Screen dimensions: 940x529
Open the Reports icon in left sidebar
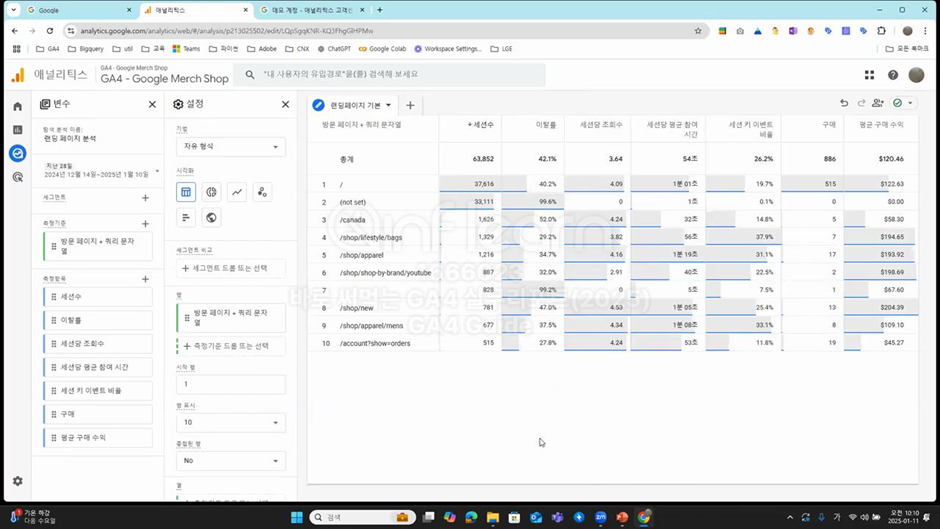pos(17,130)
